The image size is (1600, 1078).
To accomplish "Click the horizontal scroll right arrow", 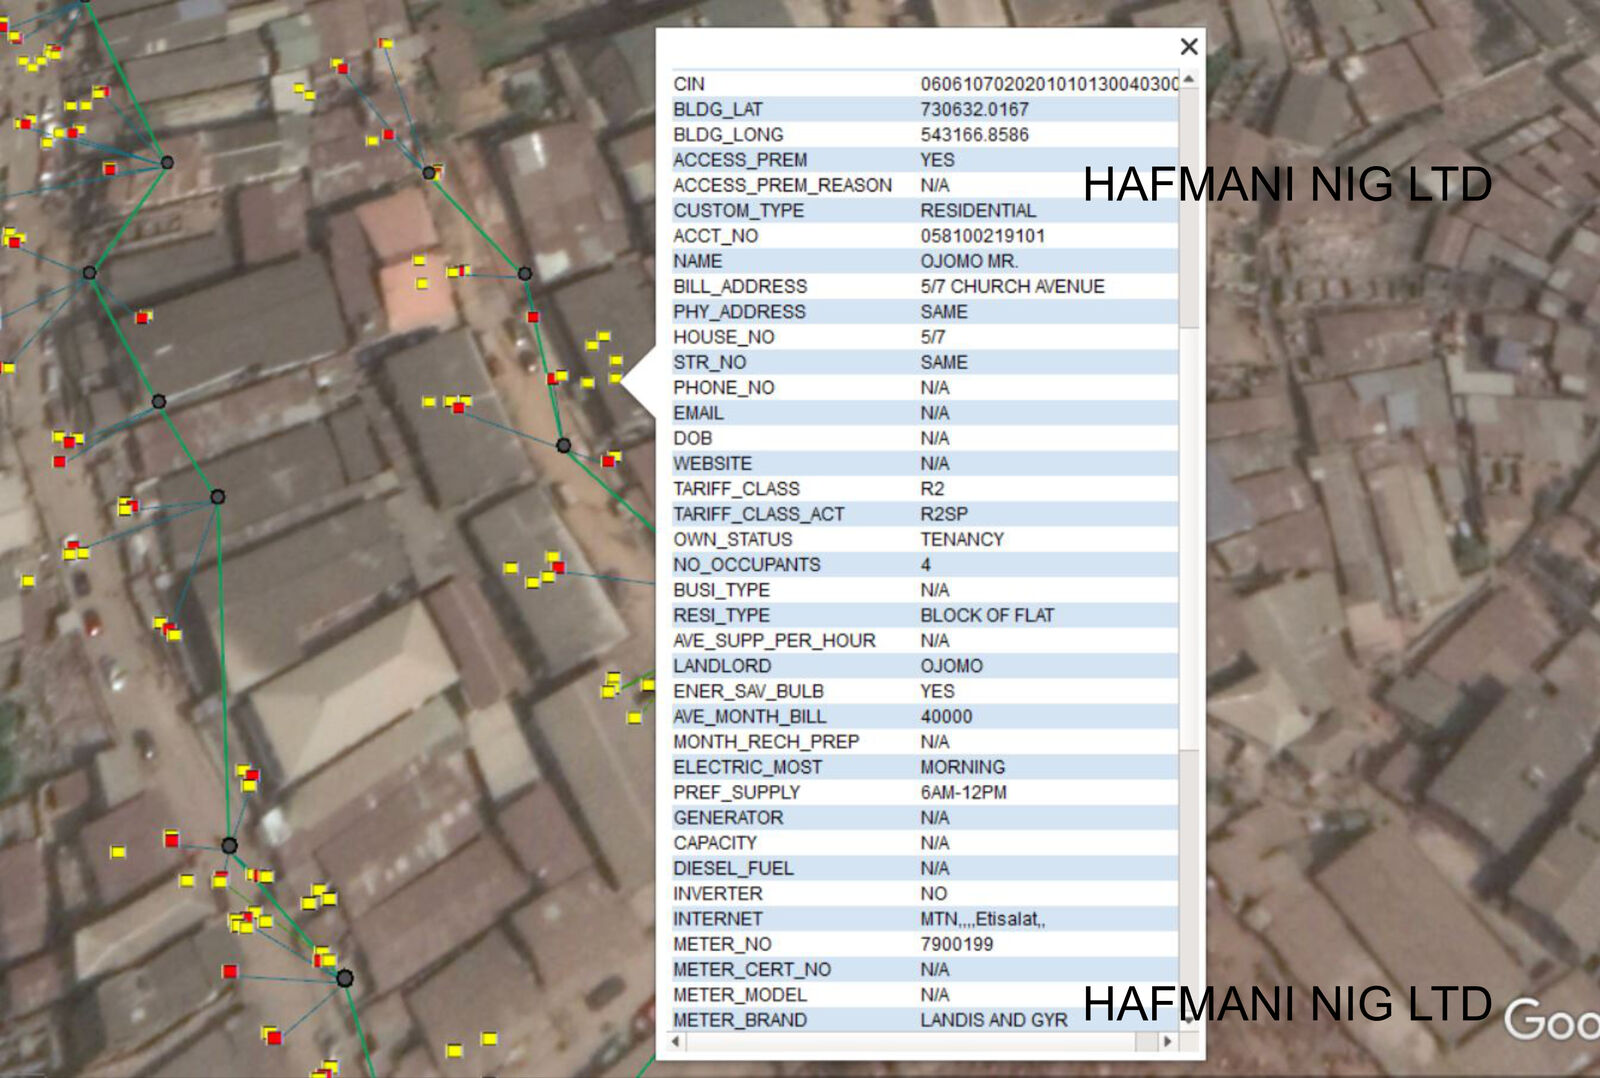I will (1167, 1041).
